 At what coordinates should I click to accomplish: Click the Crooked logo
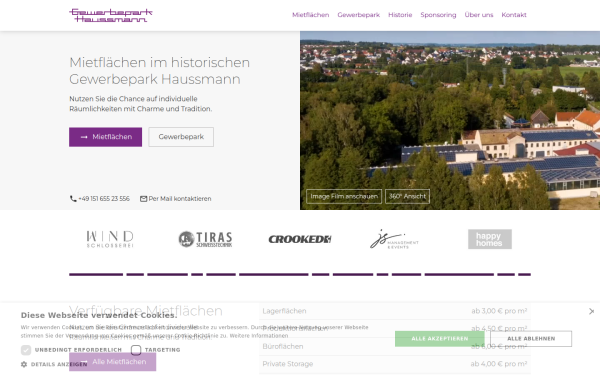coord(300,239)
